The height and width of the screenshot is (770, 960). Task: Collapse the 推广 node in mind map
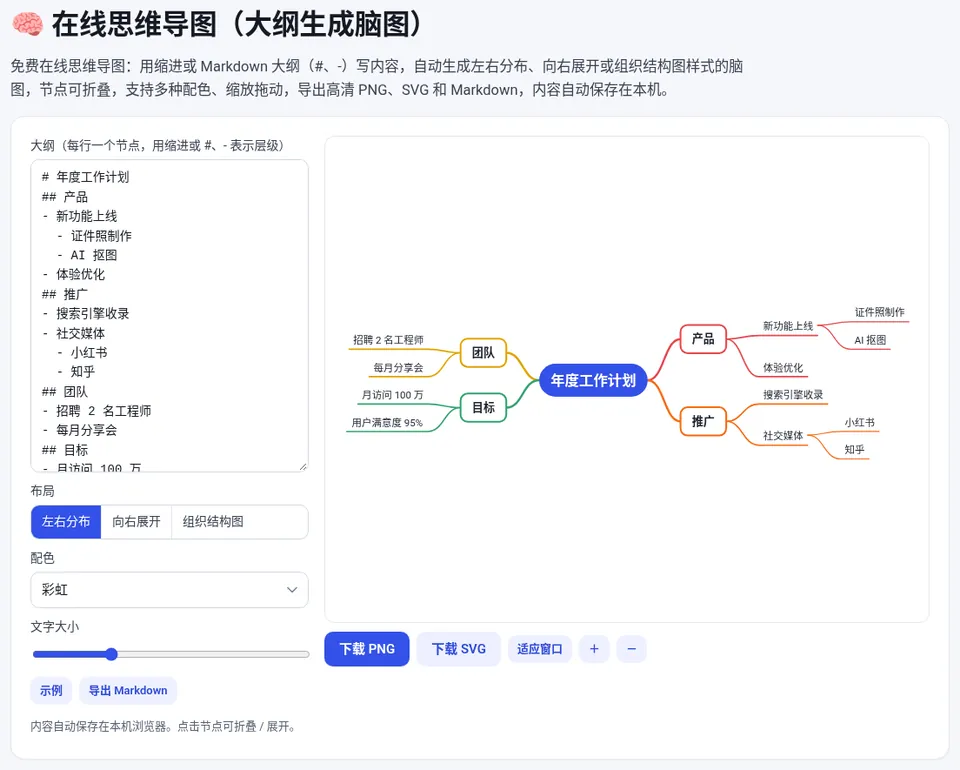pos(703,421)
